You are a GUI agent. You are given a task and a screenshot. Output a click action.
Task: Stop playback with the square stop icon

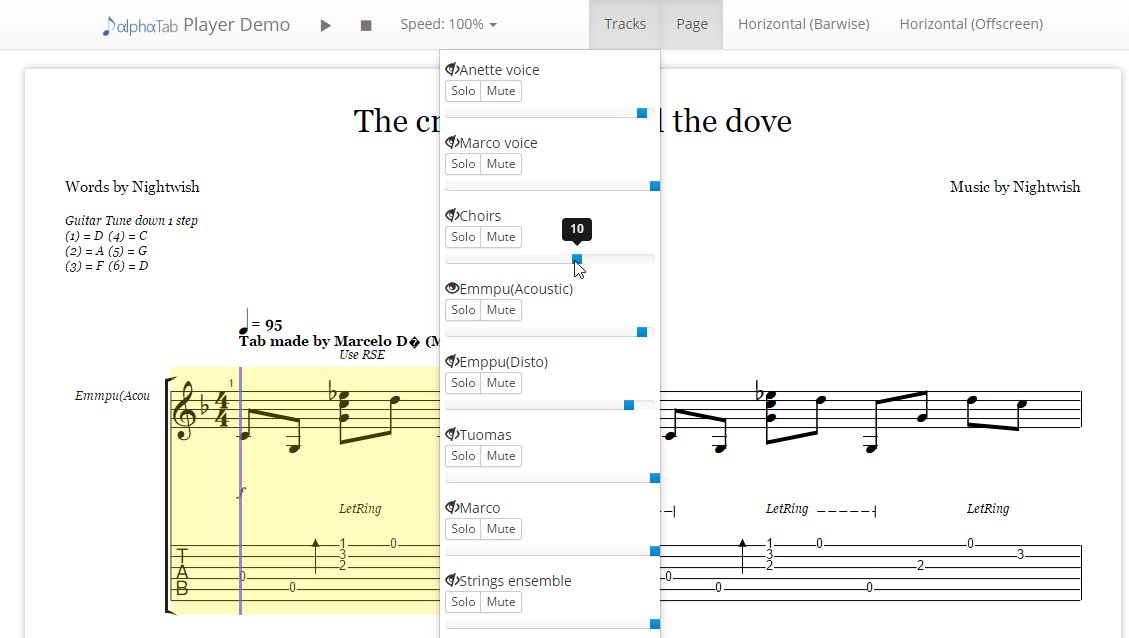(366, 25)
